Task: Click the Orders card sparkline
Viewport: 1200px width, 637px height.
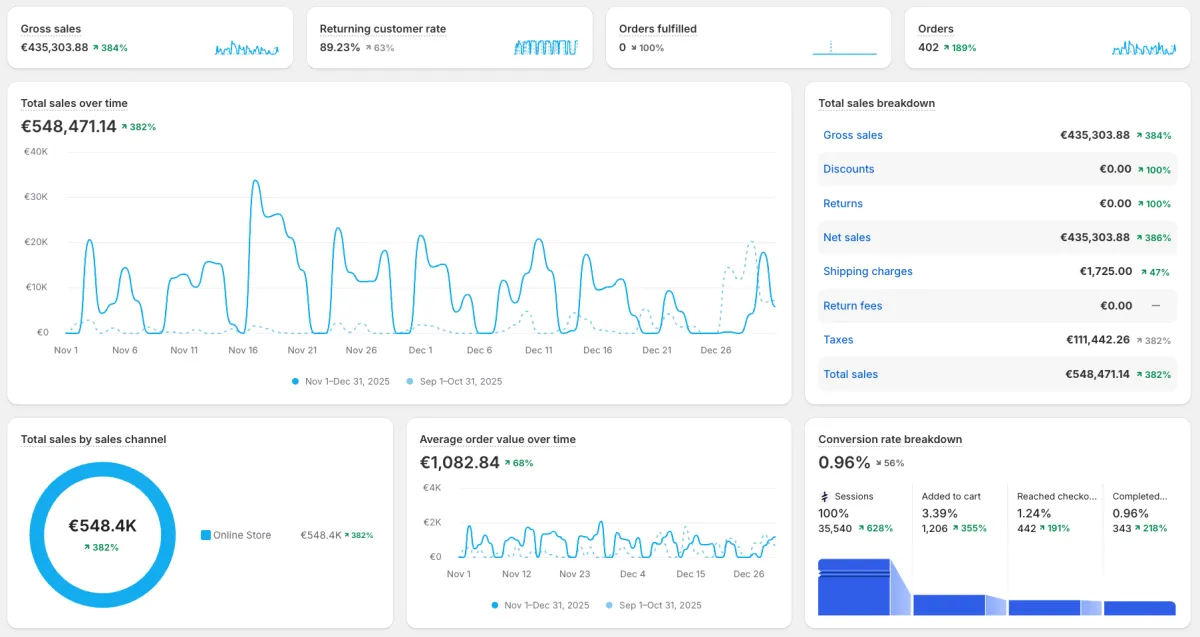Action: tap(1144, 48)
